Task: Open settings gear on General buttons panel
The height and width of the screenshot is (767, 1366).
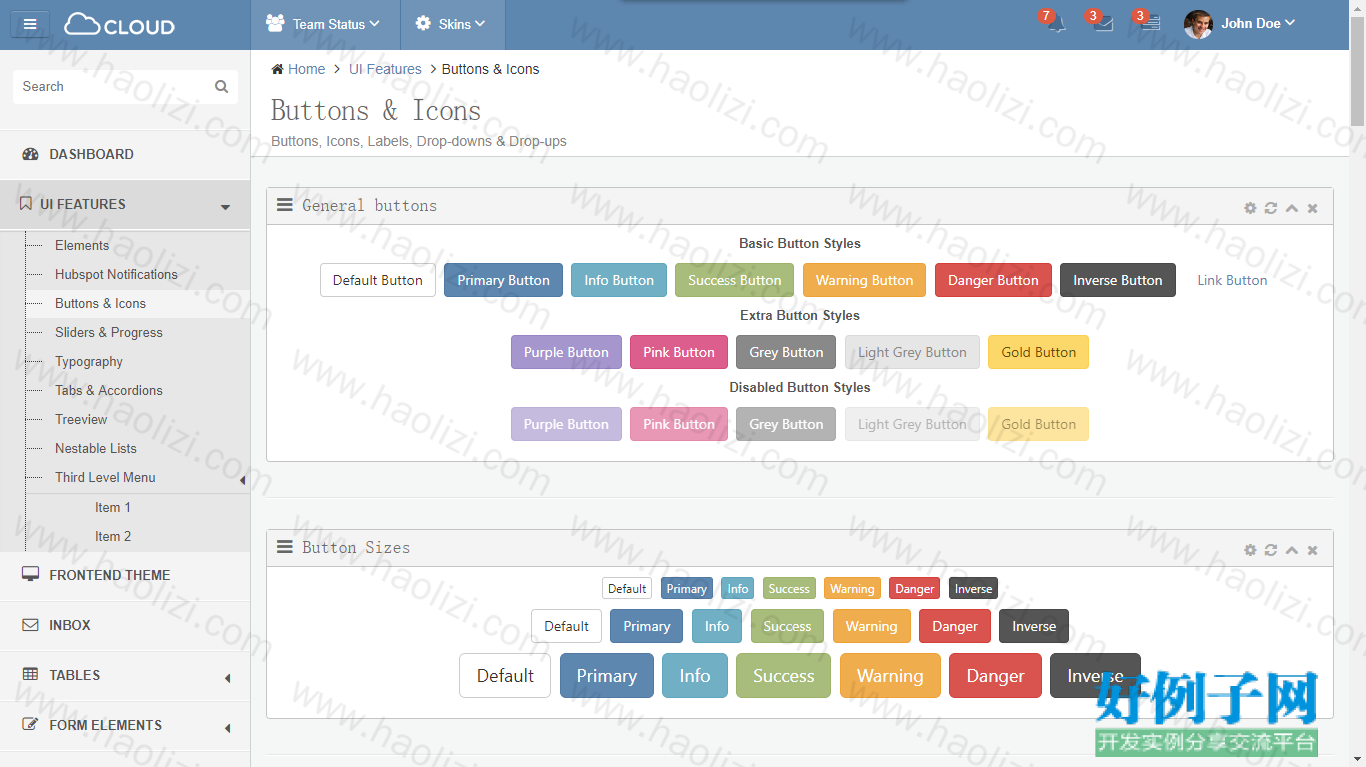Action: point(1250,208)
